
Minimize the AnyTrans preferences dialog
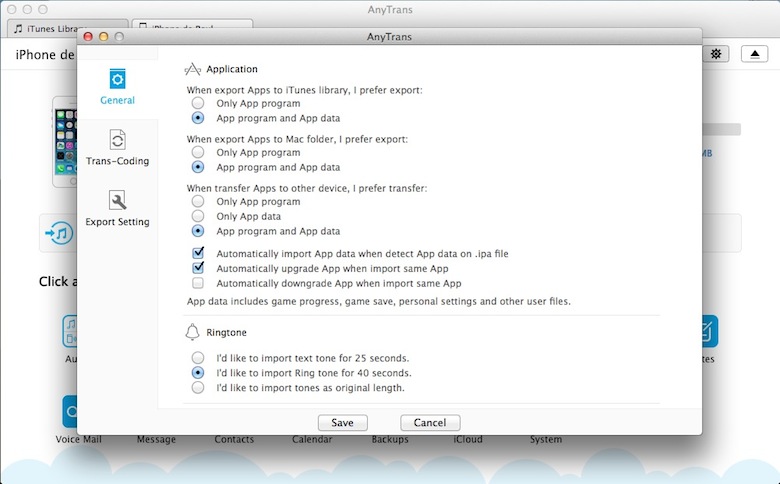(x=103, y=36)
